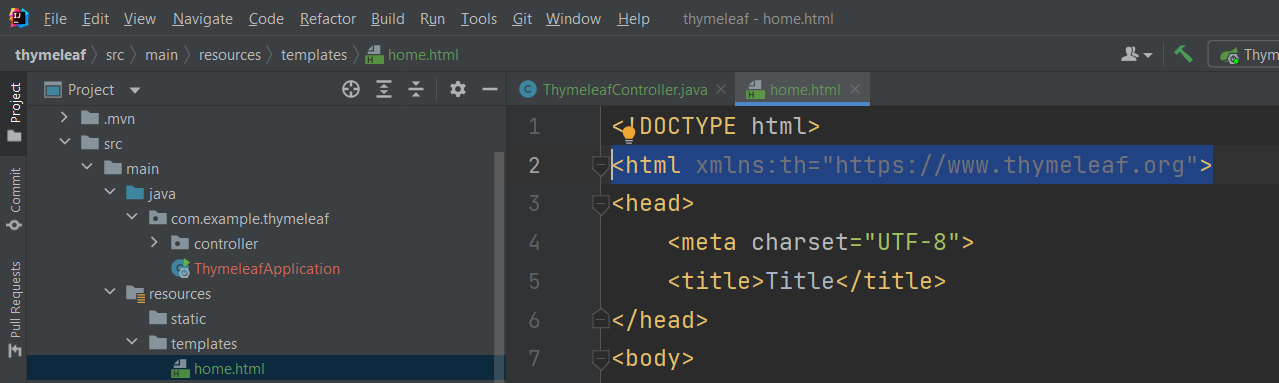Open Project panel gear options
Image resolution: width=1279 pixels, height=383 pixels.
[458, 89]
